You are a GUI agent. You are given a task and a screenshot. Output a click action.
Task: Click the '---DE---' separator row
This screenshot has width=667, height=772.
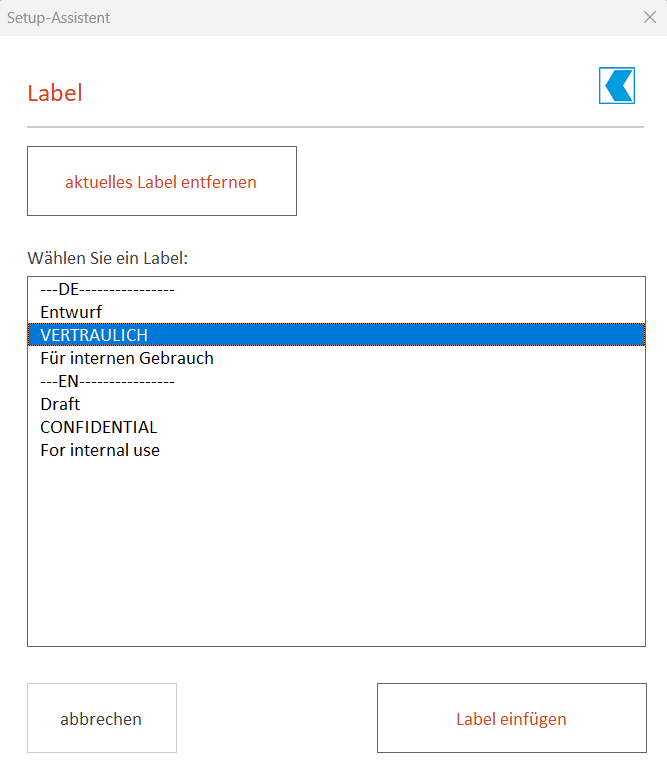(x=336, y=289)
